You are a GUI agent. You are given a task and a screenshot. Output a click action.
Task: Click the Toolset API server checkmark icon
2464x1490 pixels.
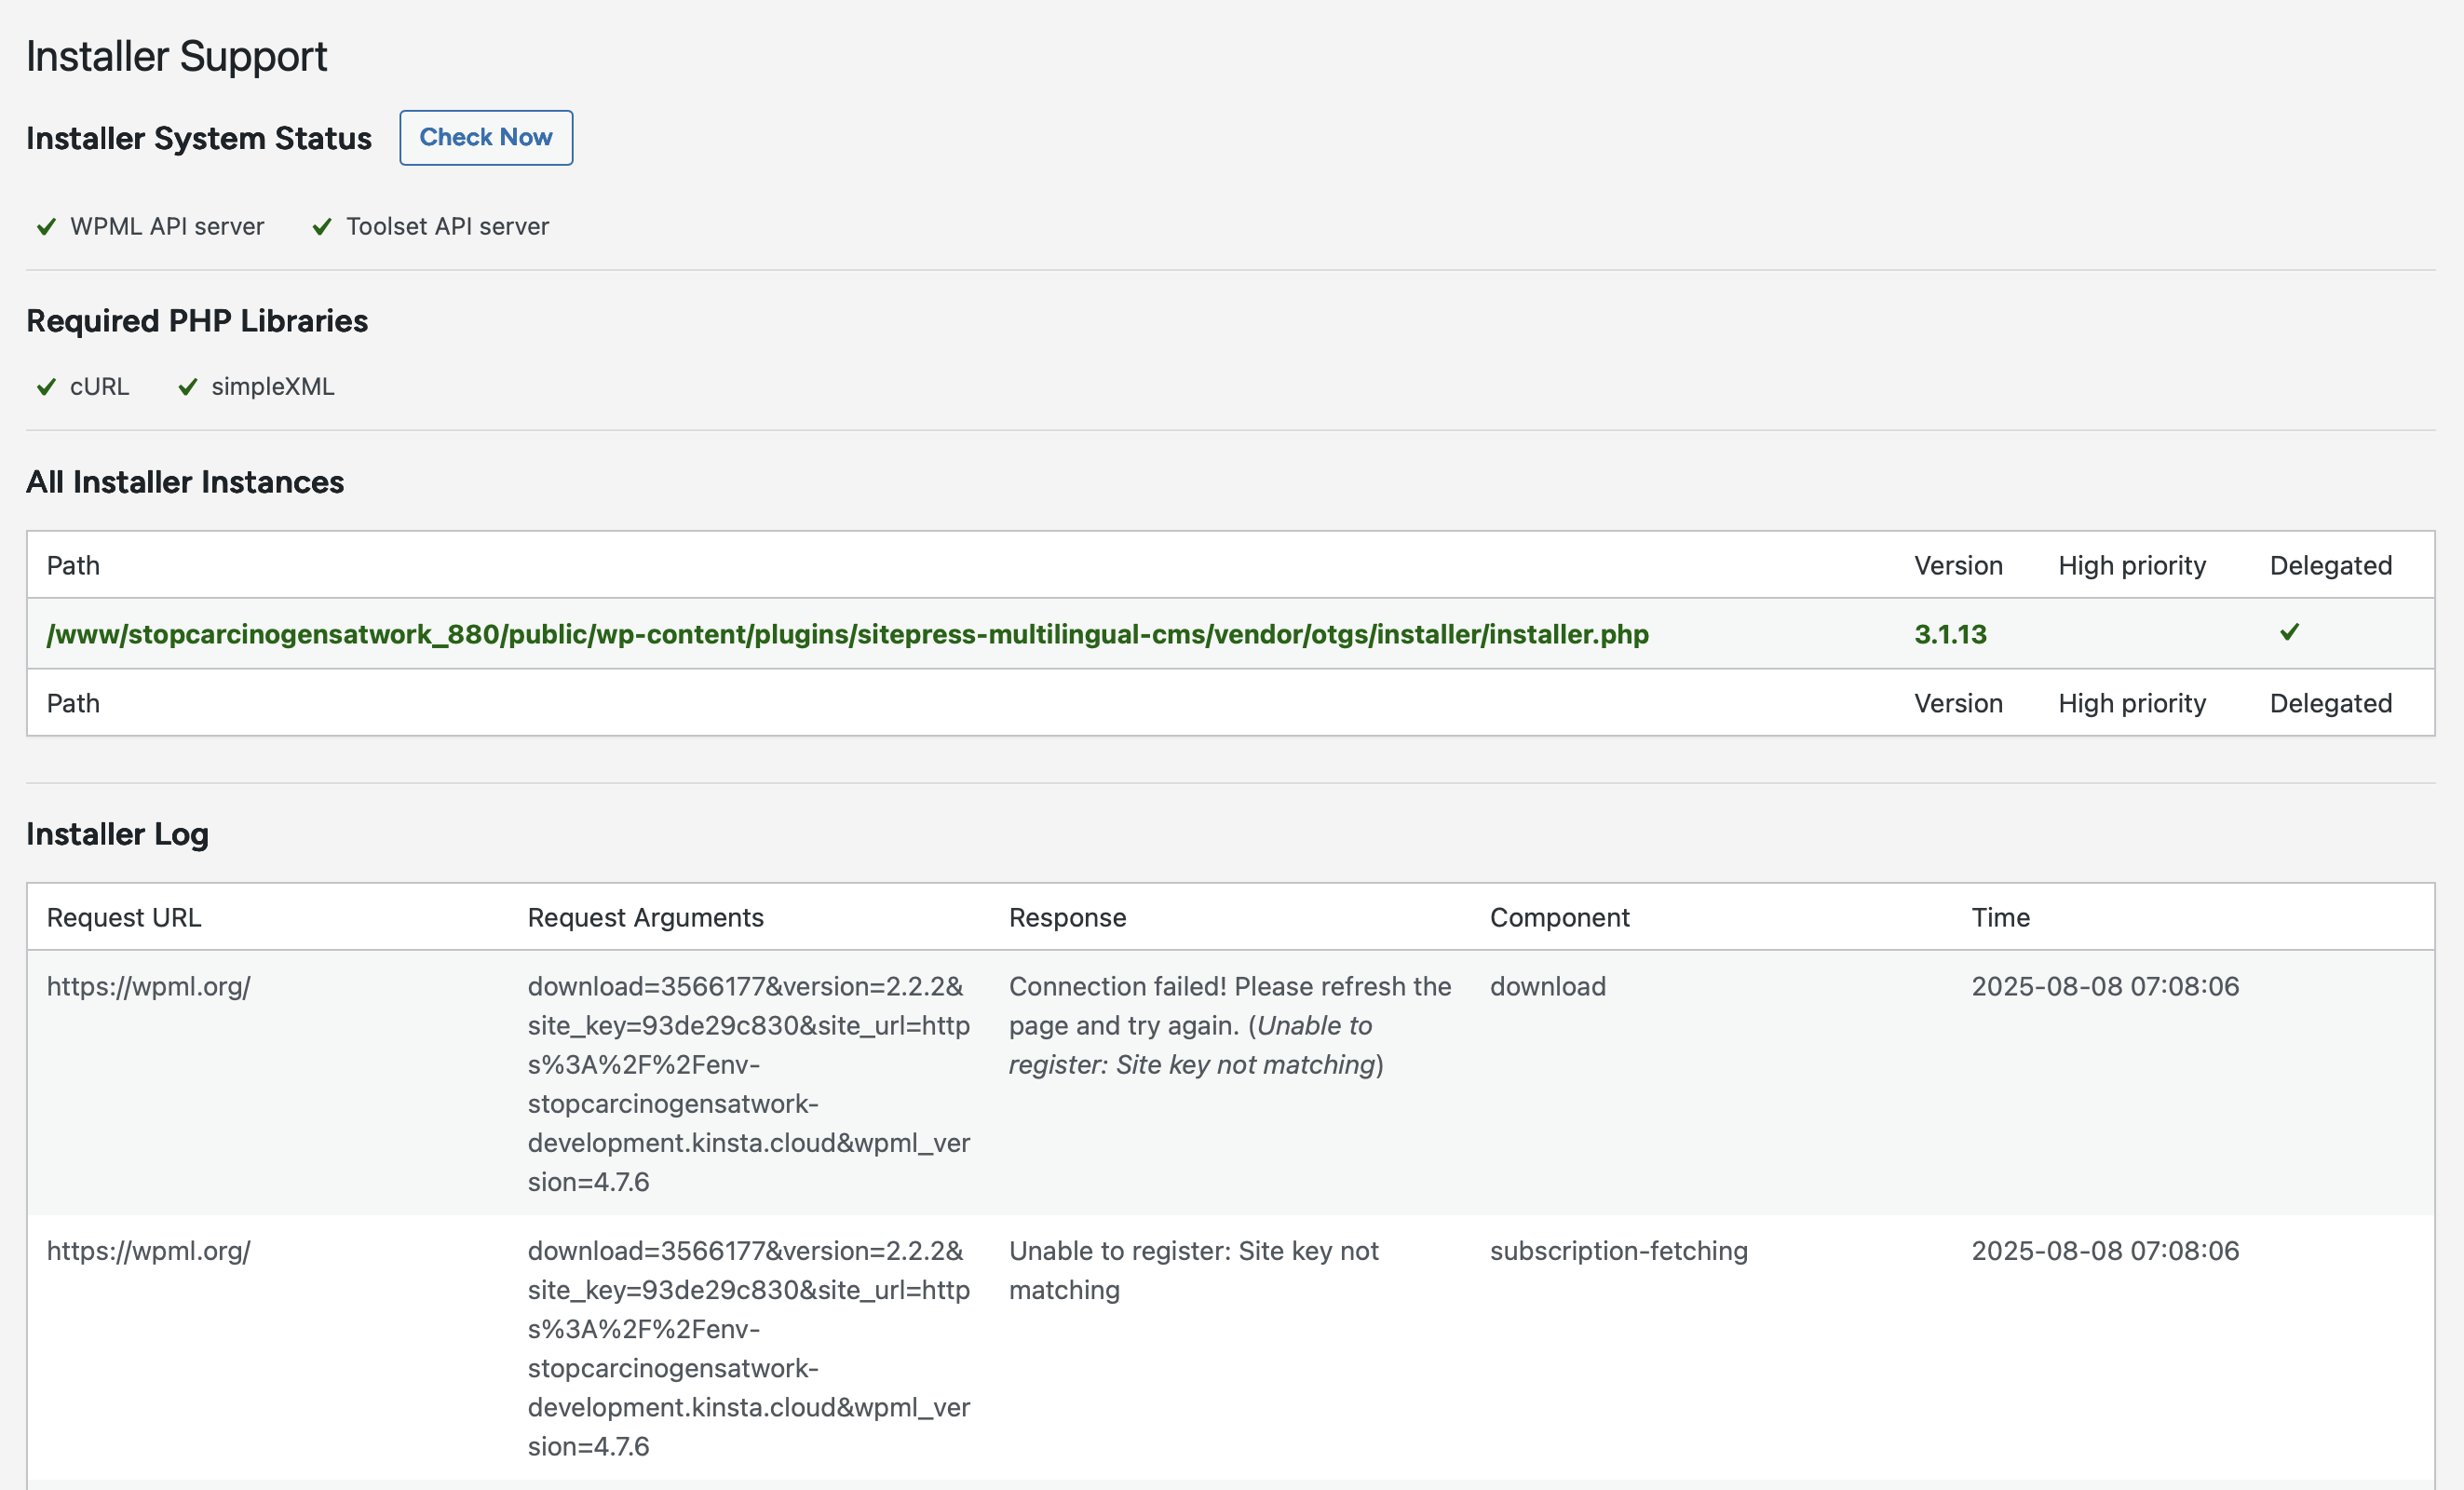pos(322,227)
